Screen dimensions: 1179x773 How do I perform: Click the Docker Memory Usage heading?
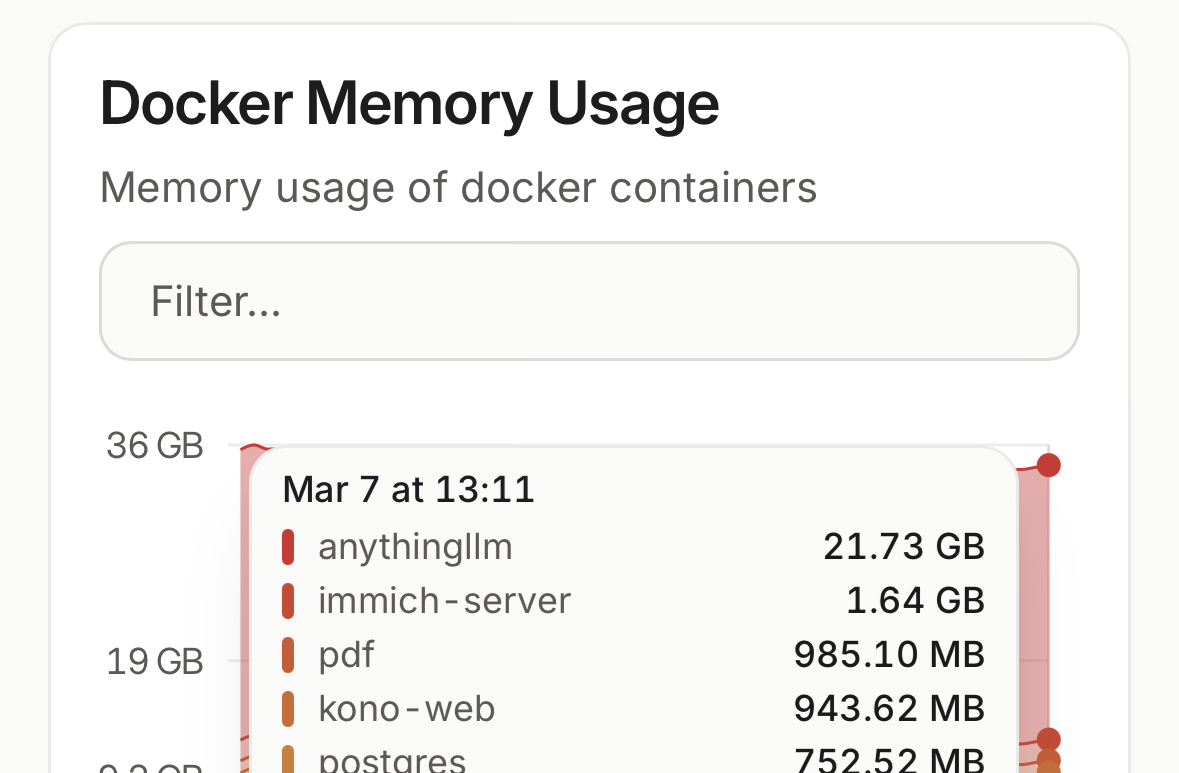[x=410, y=104]
